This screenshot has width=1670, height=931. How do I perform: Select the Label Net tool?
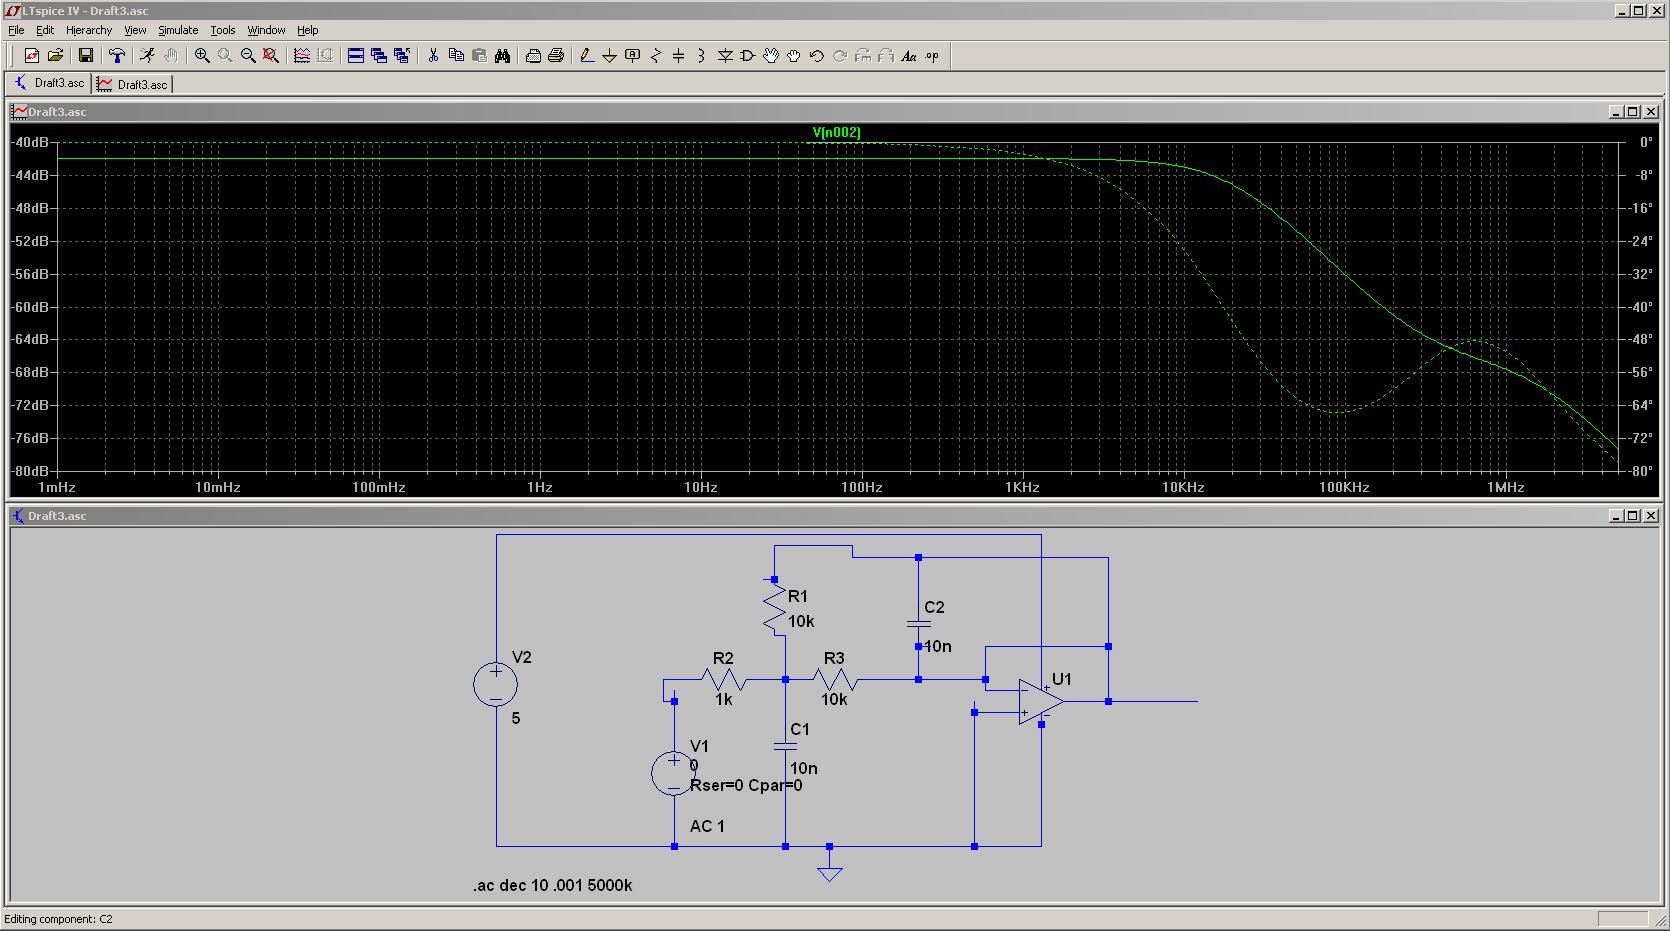coord(632,56)
